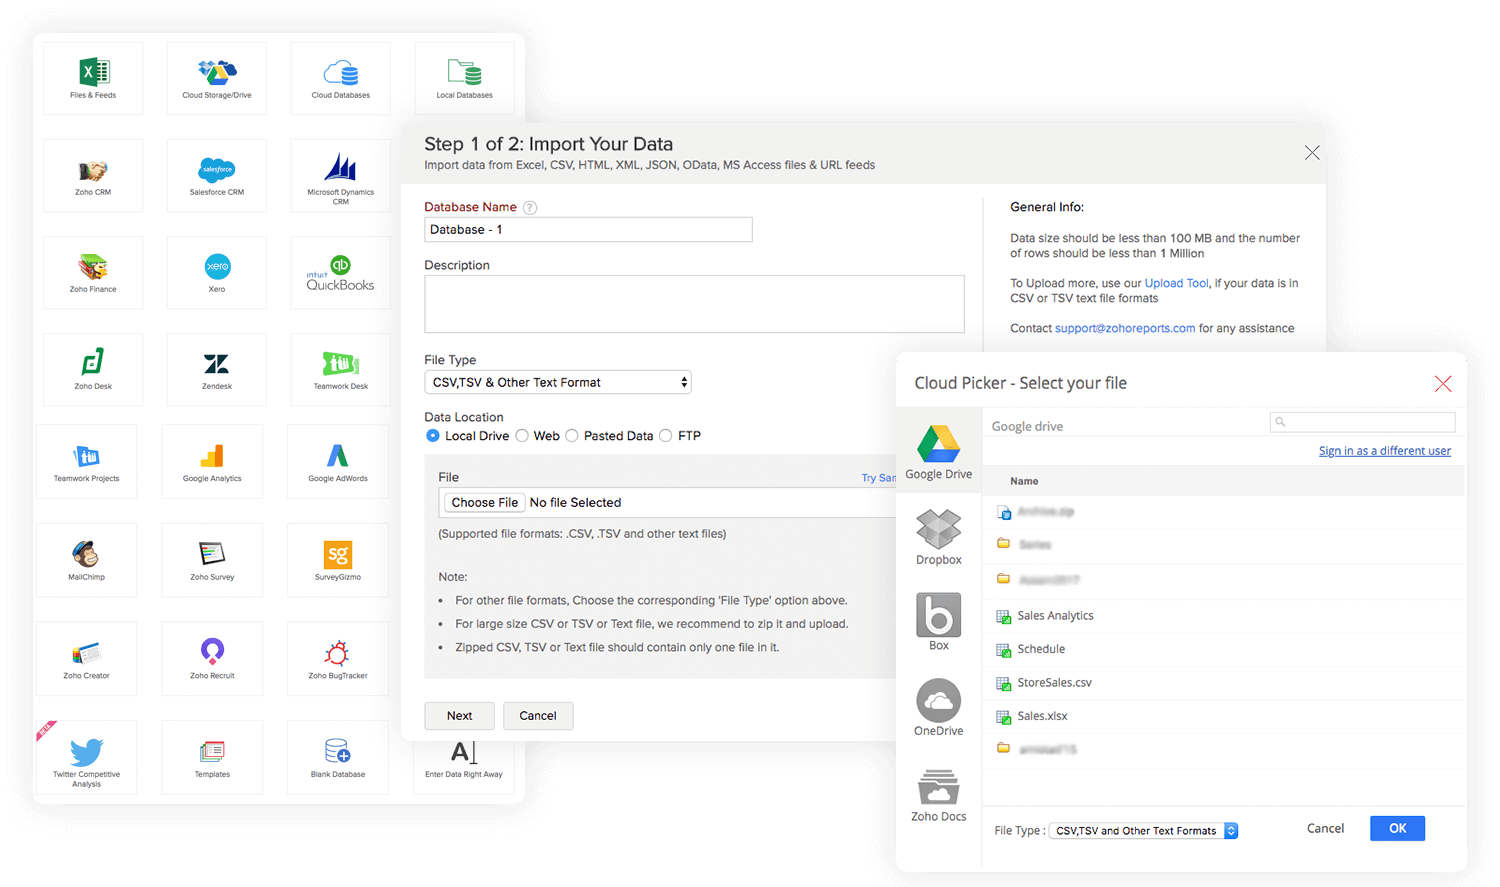The width and height of the screenshot is (1500, 887).
Task: Switch to Dropbox source
Action: [939, 537]
